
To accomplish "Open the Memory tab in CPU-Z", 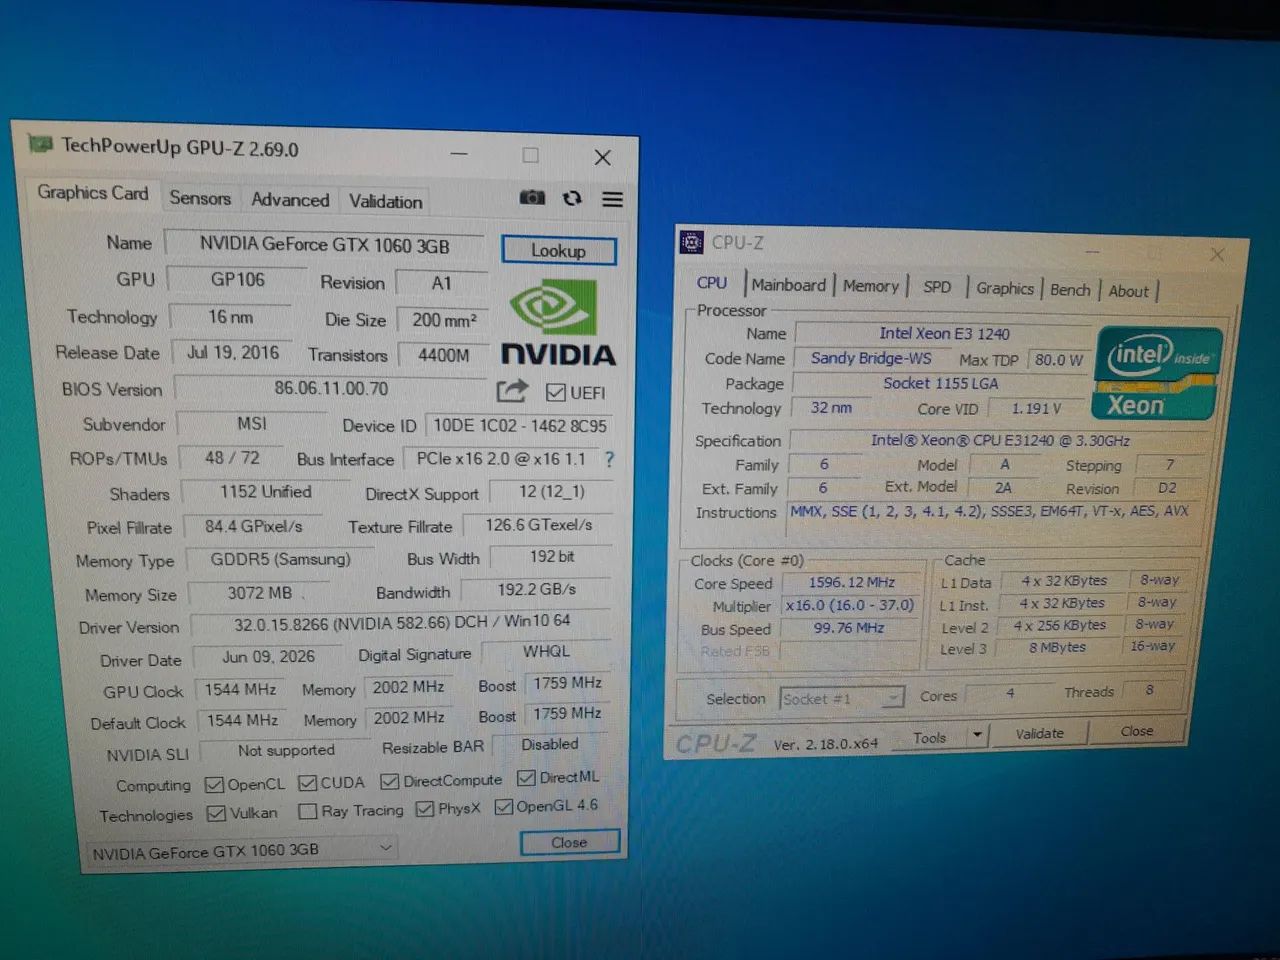I will [x=870, y=286].
